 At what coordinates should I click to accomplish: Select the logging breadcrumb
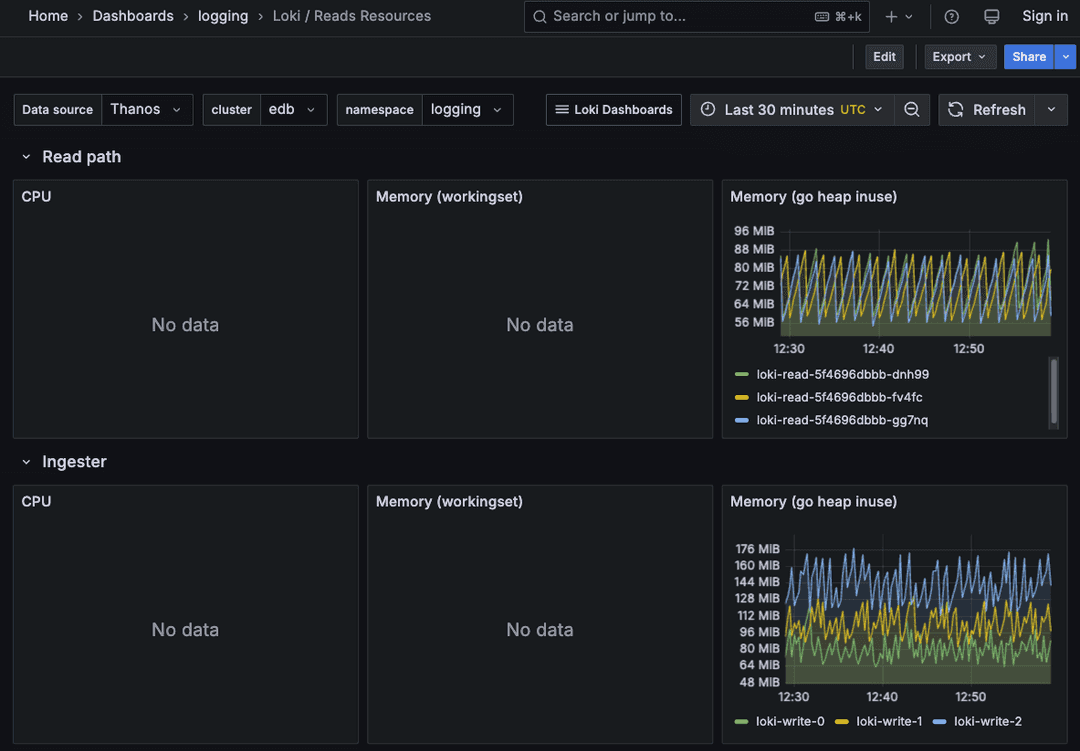pyautogui.click(x=223, y=16)
